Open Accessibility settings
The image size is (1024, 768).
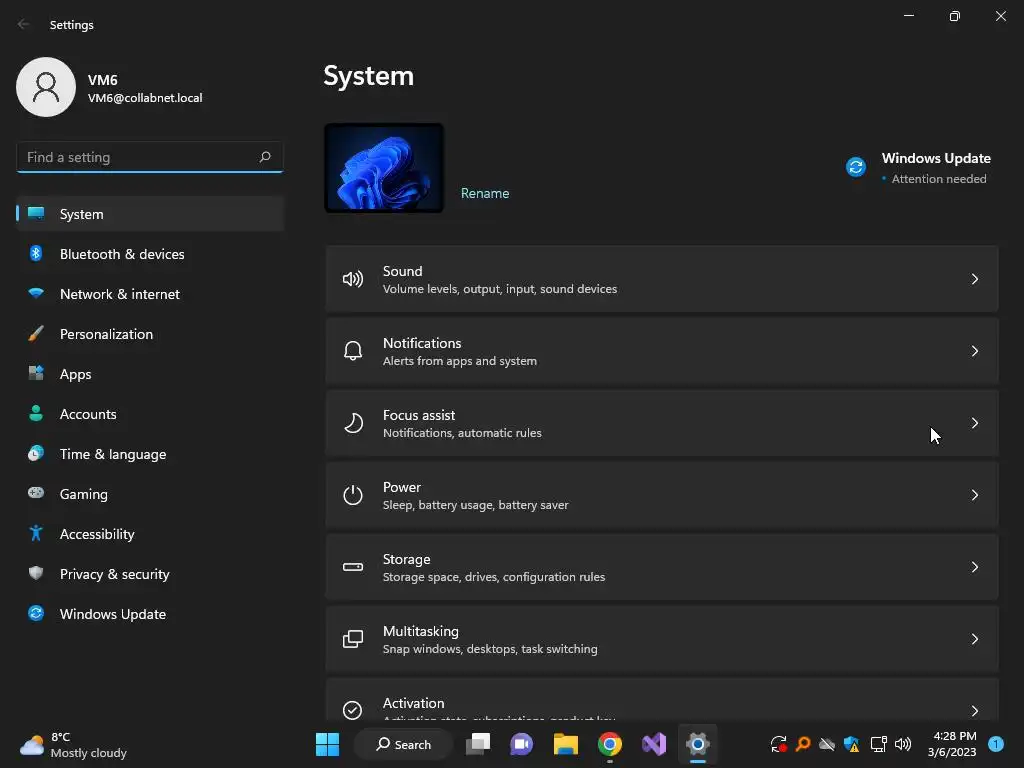(x=150, y=534)
